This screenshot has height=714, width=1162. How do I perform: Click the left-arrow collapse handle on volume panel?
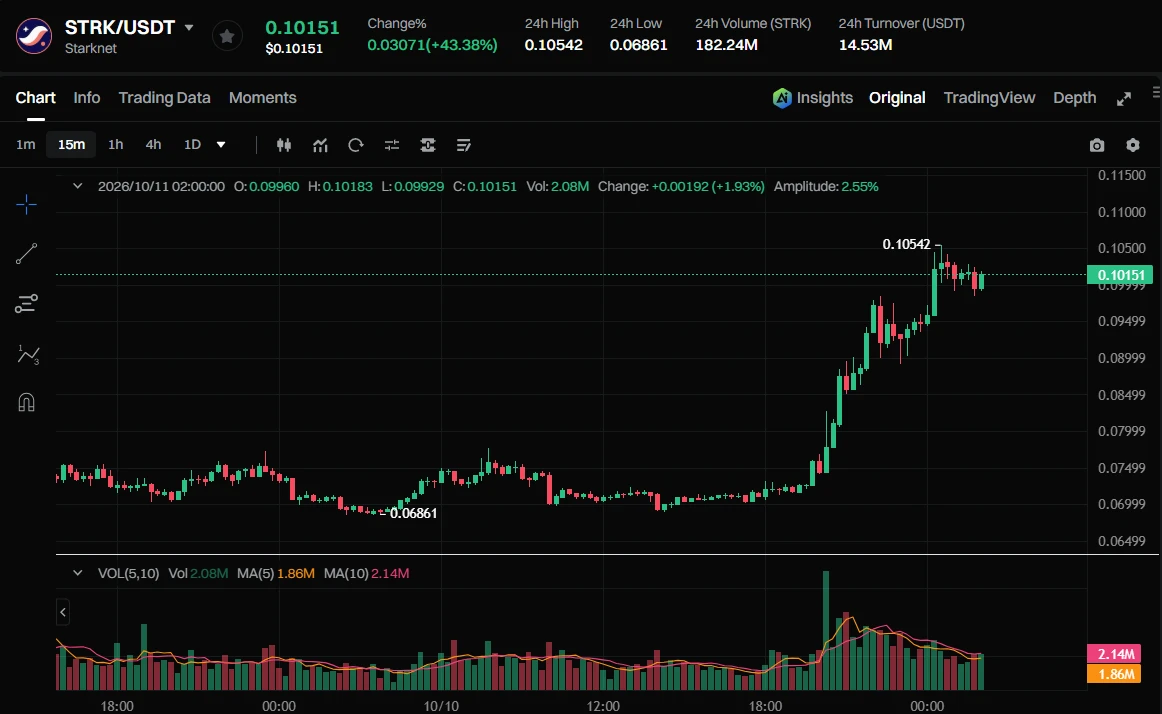click(63, 612)
